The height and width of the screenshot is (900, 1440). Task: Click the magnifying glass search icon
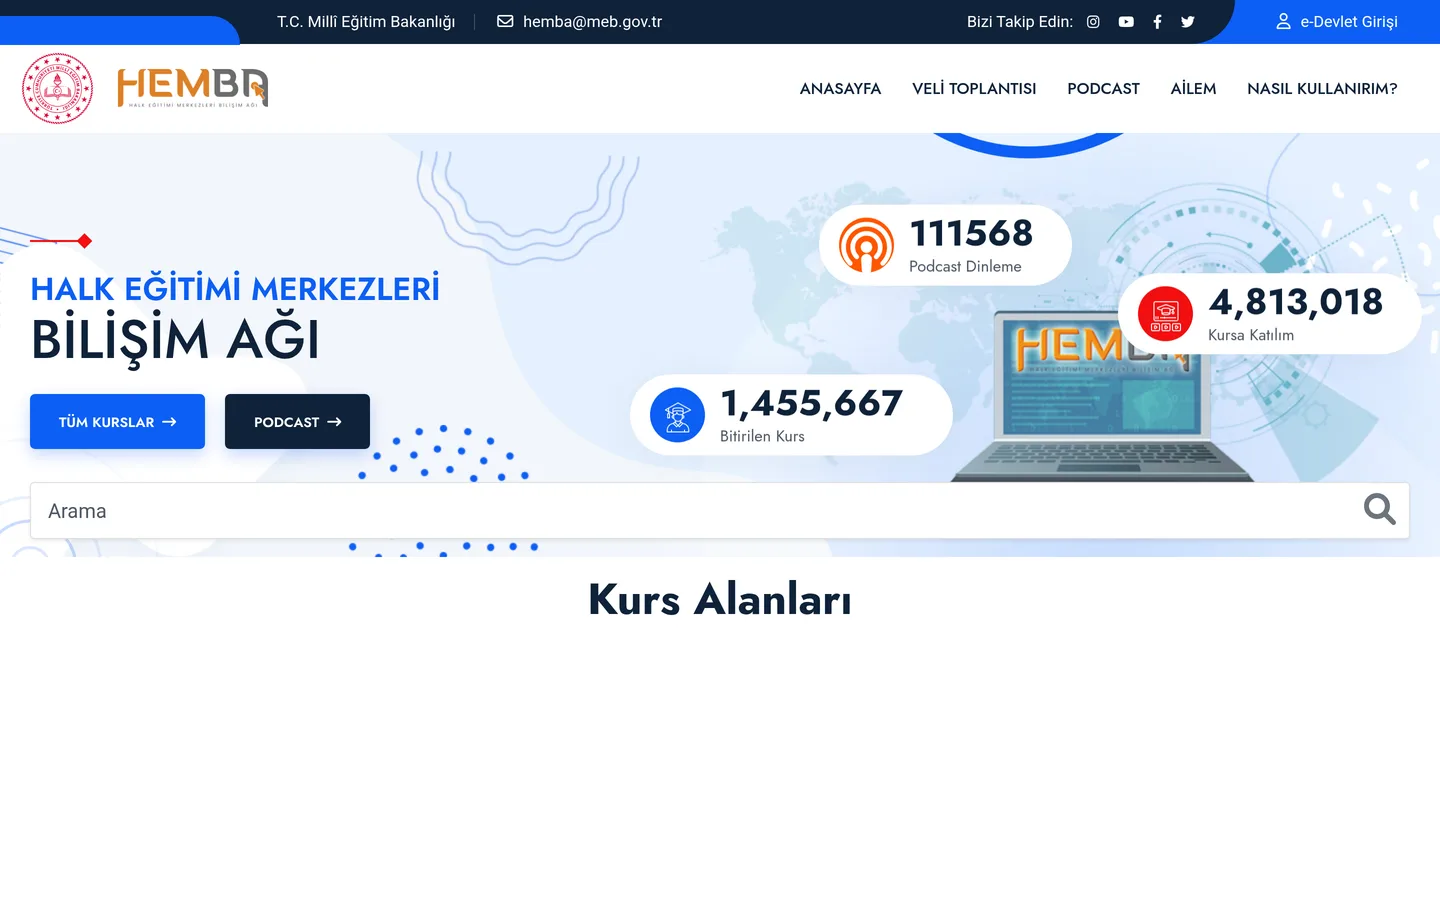(x=1379, y=510)
